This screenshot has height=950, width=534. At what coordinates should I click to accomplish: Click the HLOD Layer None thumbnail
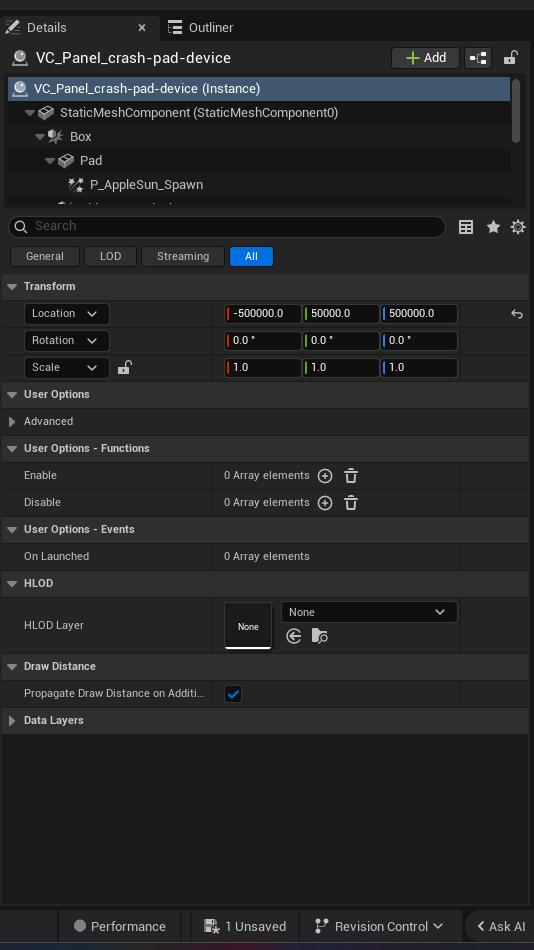(x=248, y=626)
